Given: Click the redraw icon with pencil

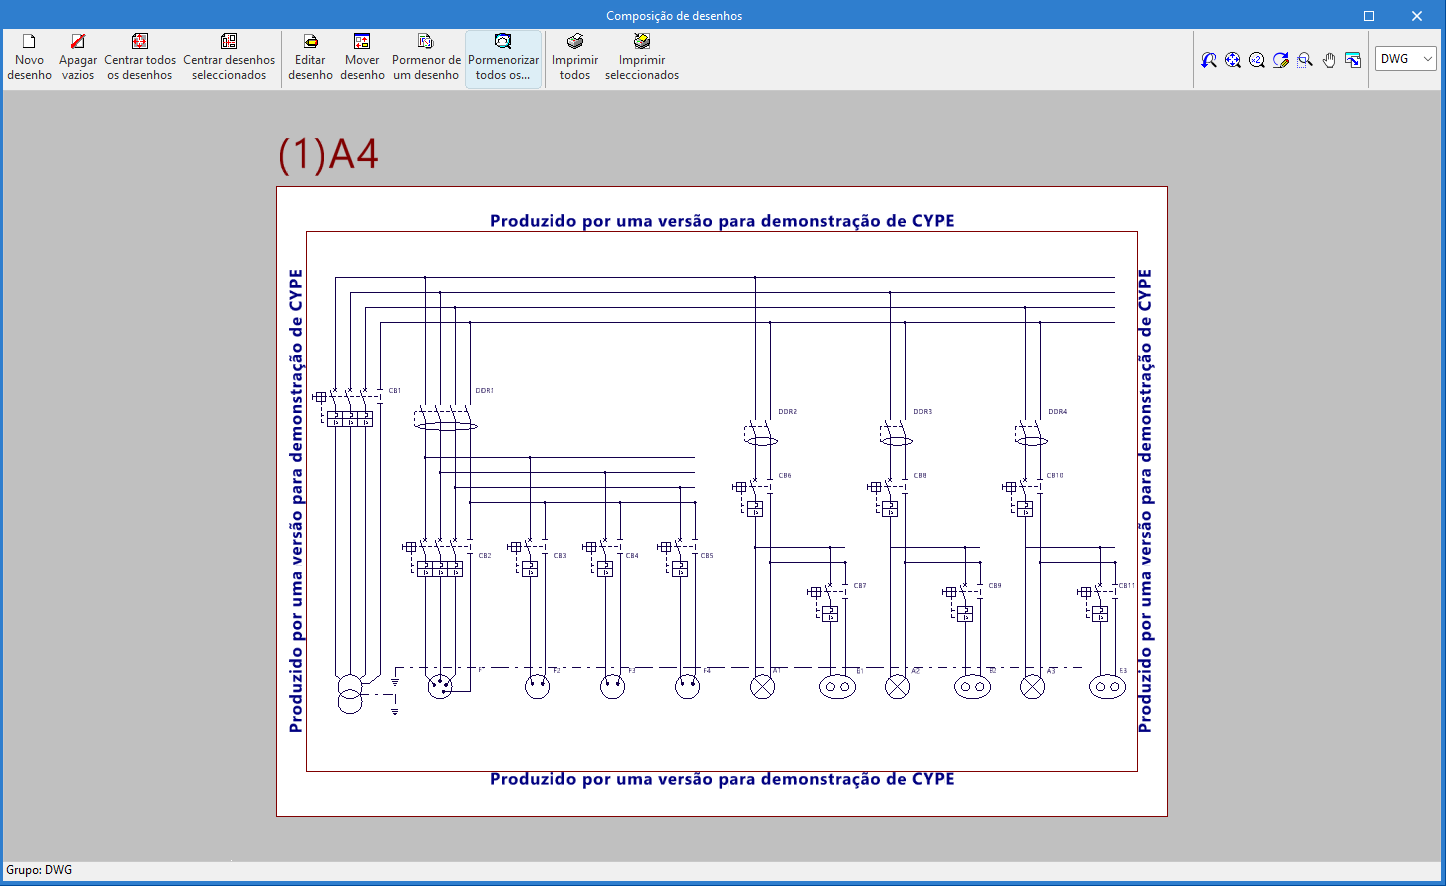Looking at the screenshot, I should click(x=1281, y=60).
